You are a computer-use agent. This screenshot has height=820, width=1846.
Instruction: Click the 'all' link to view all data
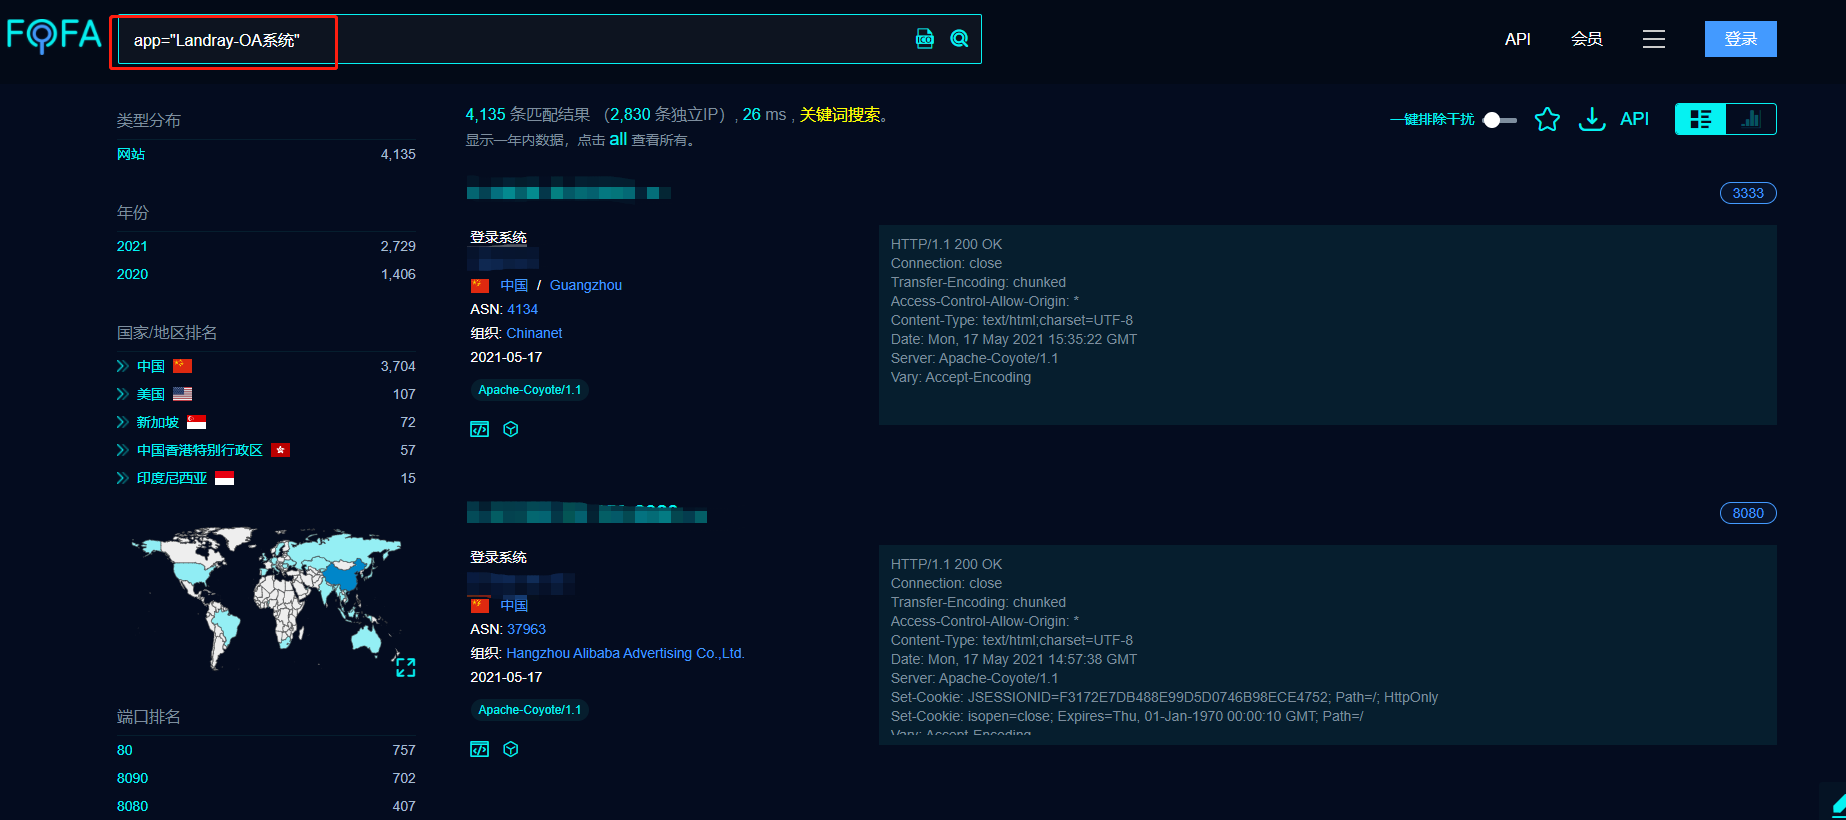click(618, 139)
